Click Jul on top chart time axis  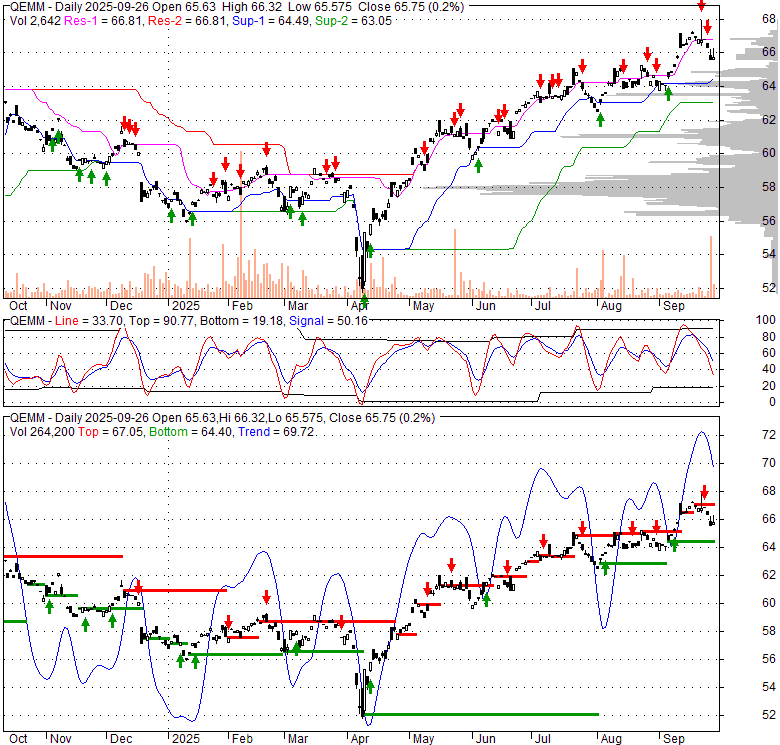(x=543, y=306)
